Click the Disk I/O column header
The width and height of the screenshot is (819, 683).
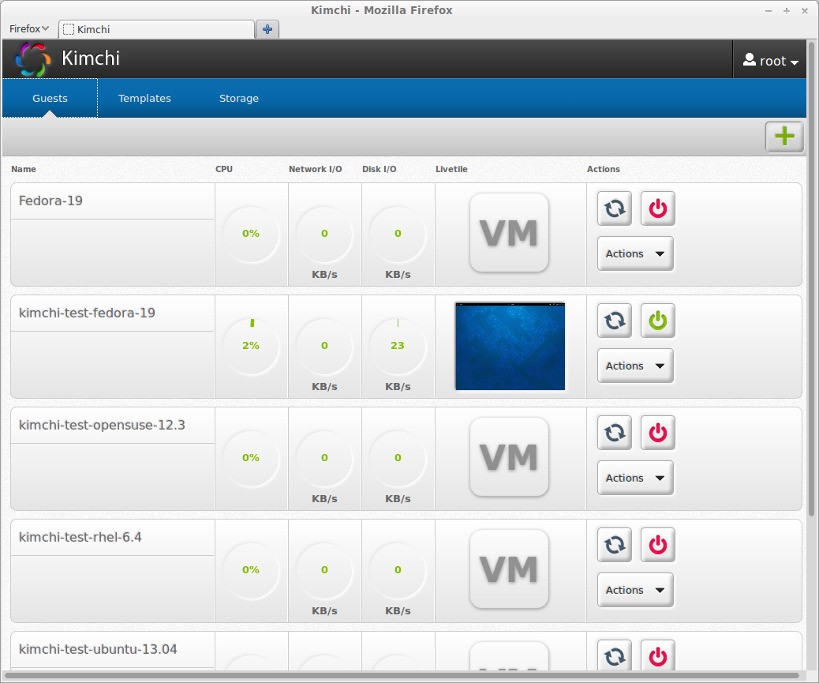pyautogui.click(x=379, y=169)
